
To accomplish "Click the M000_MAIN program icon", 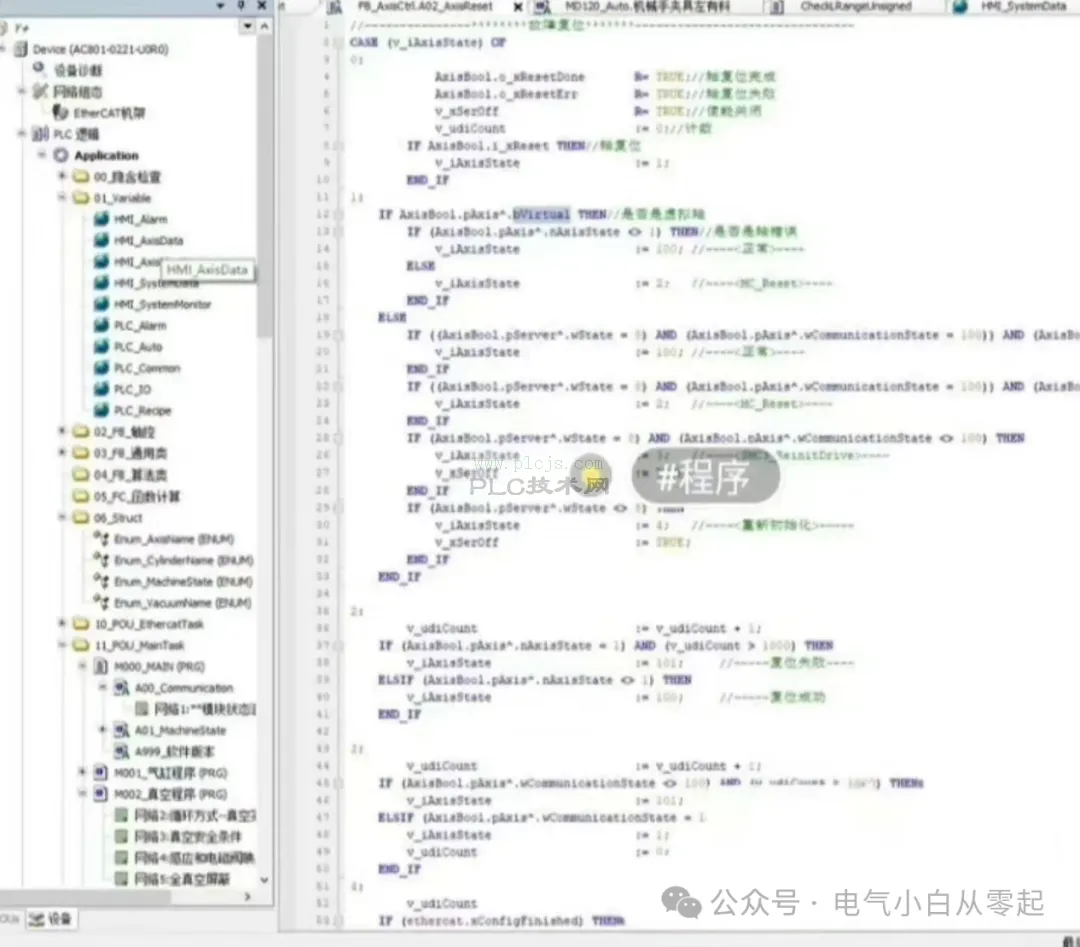I will pyautogui.click(x=101, y=666).
